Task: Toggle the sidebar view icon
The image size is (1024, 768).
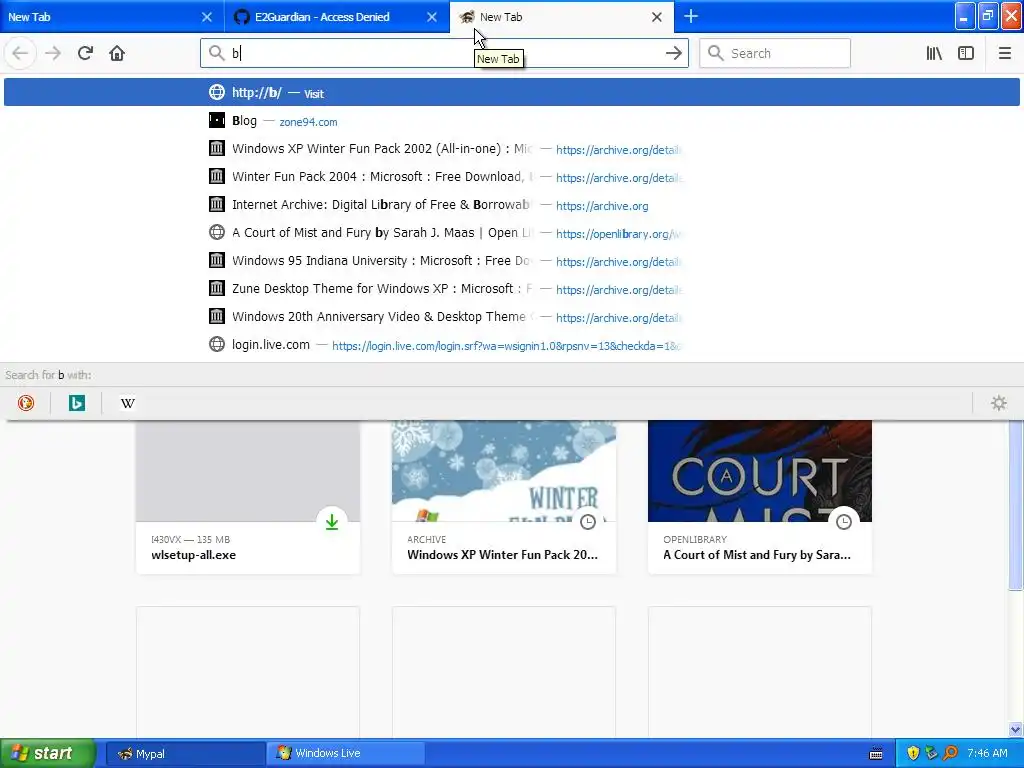Action: [x=966, y=54]
